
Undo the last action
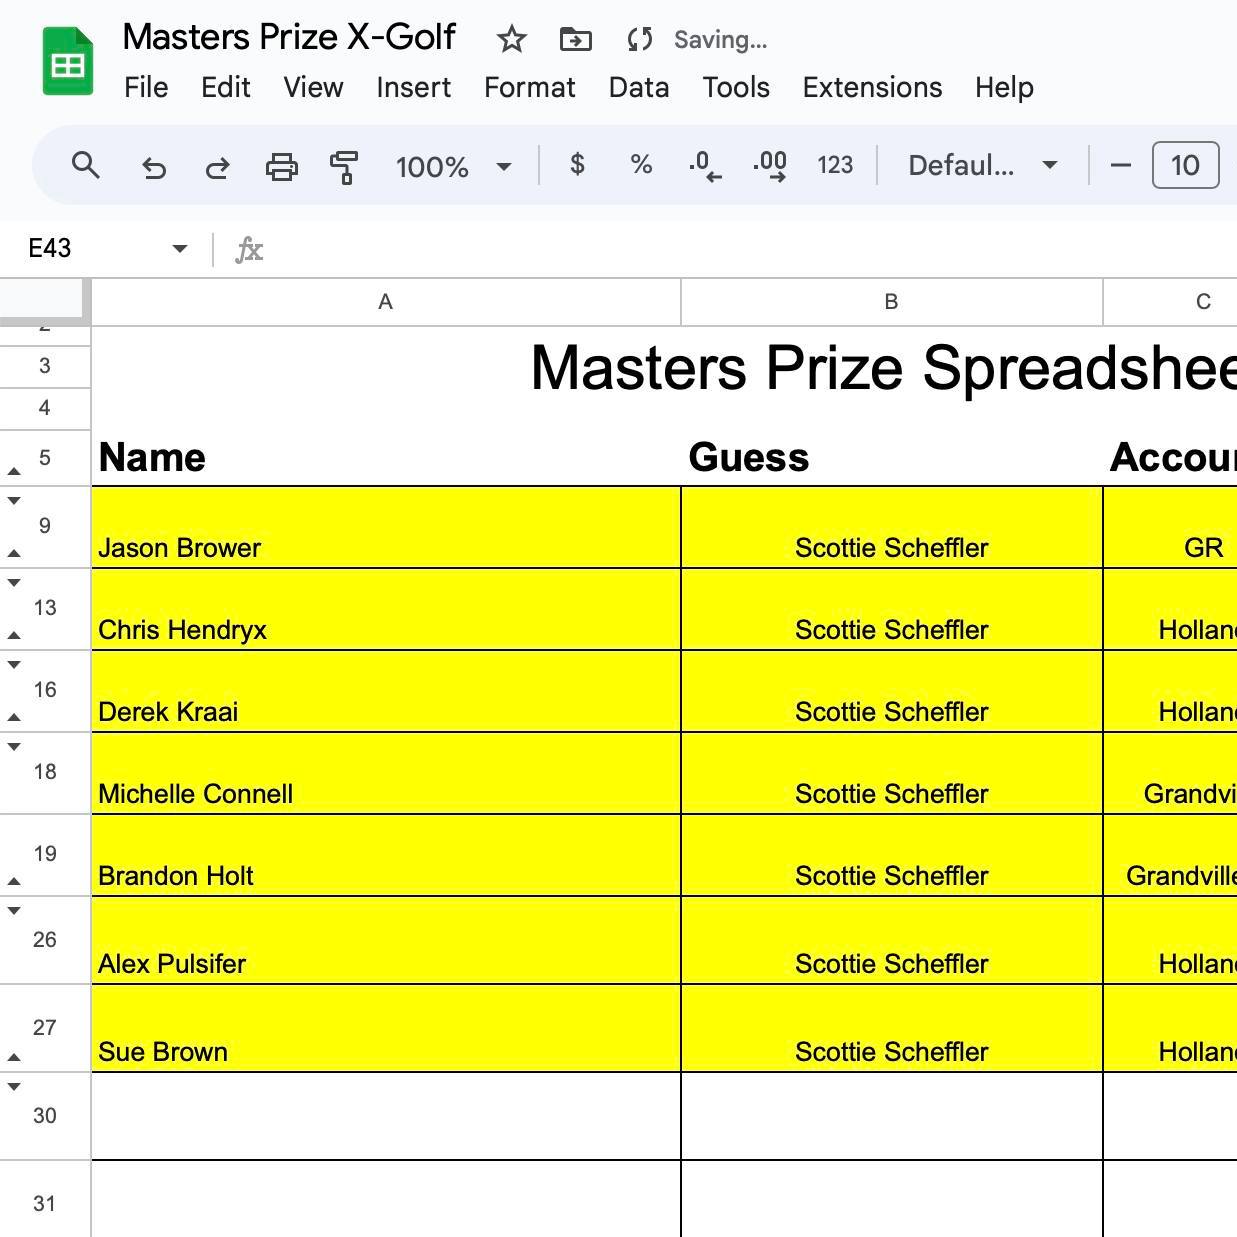[153, 166]
